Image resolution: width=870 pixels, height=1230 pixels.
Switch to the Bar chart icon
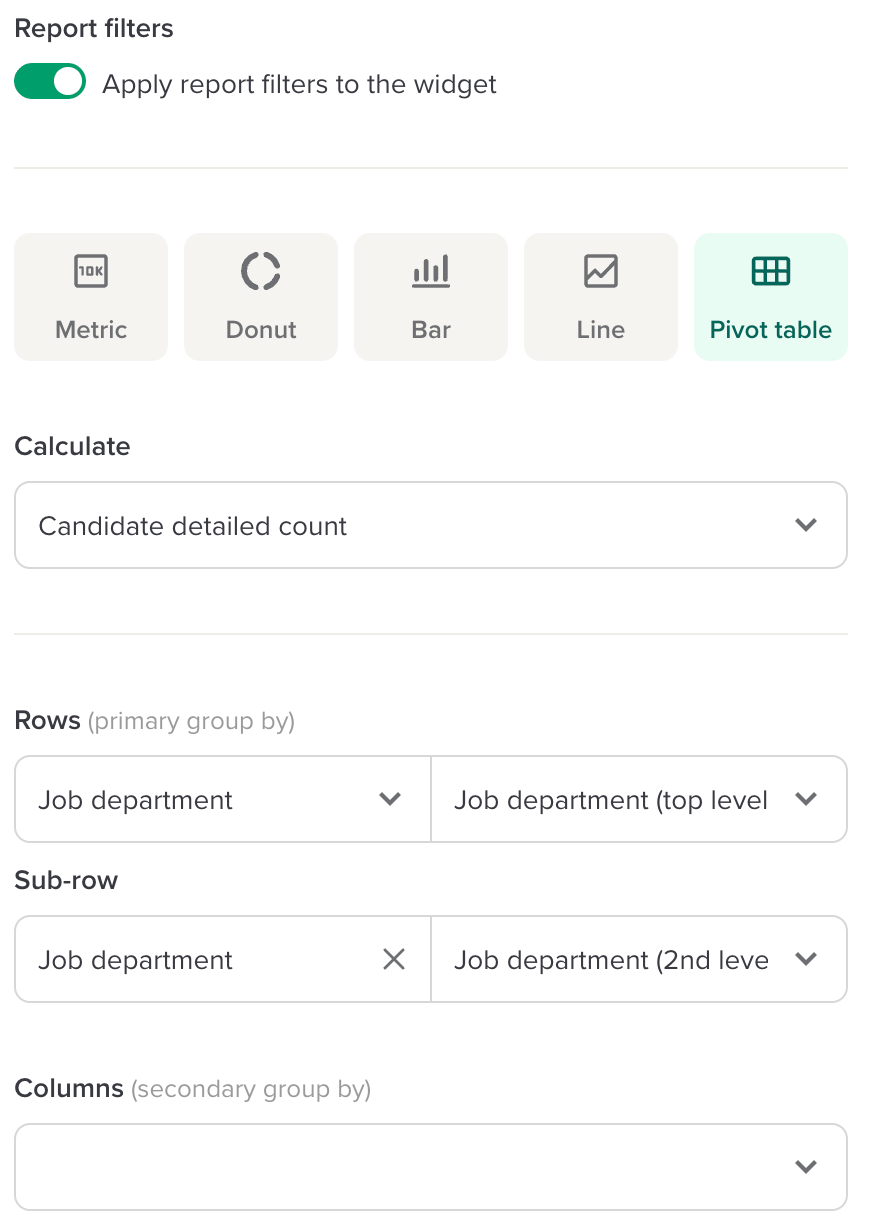click(x=431, y=271)
